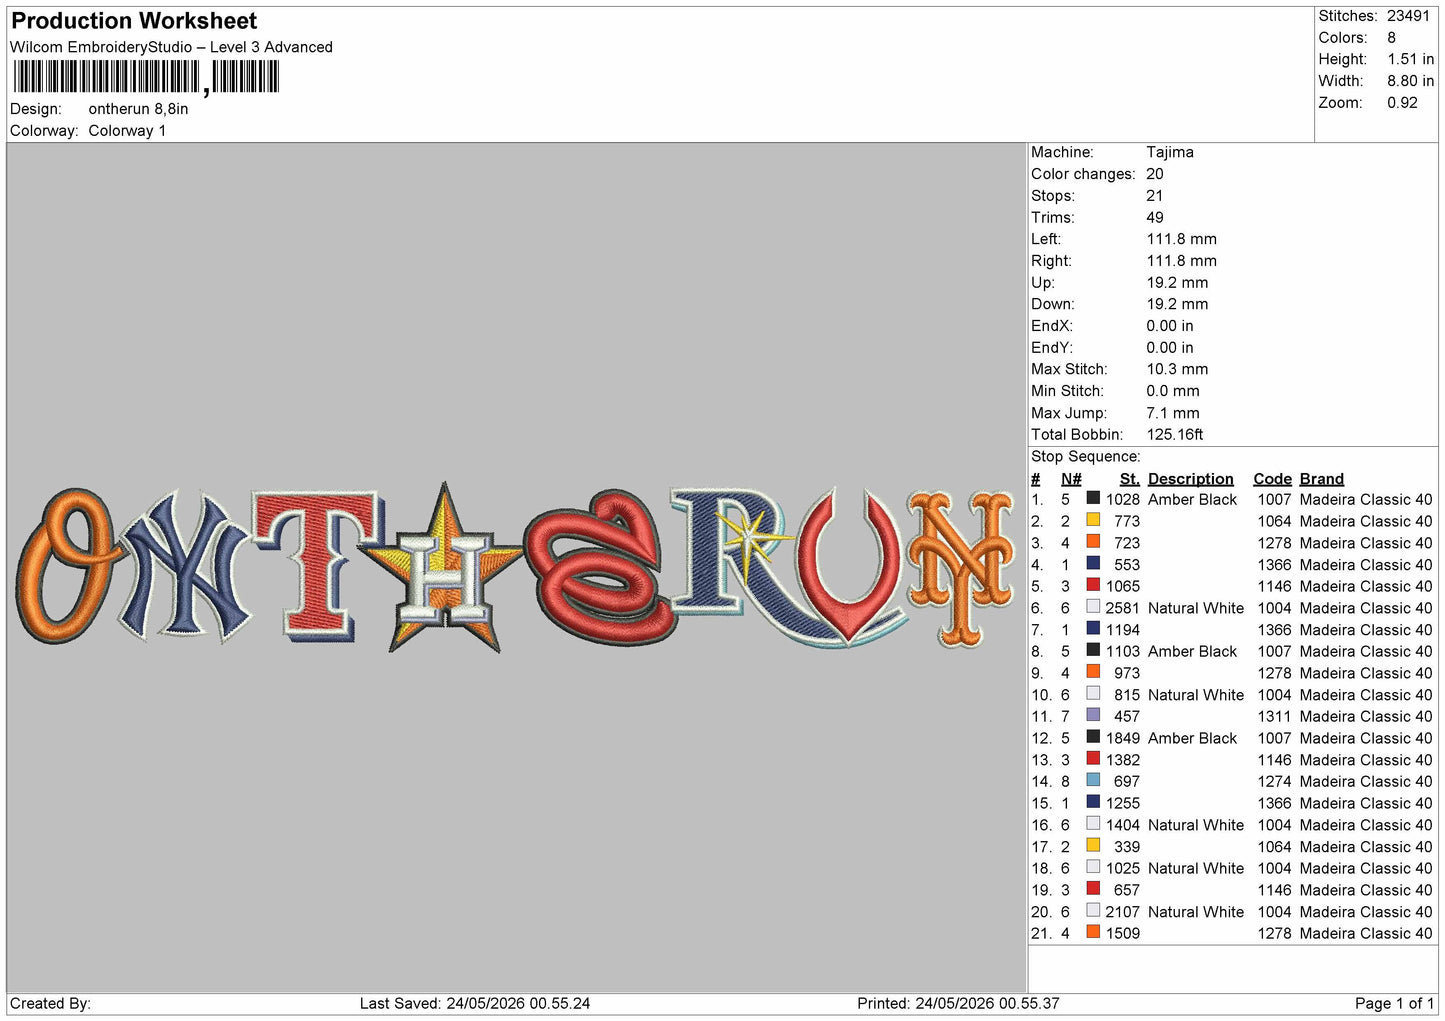Screen dimensions: 1445x1021
Task: Click the Stop Sequence heading
Action: click(x=1086, y=457)
